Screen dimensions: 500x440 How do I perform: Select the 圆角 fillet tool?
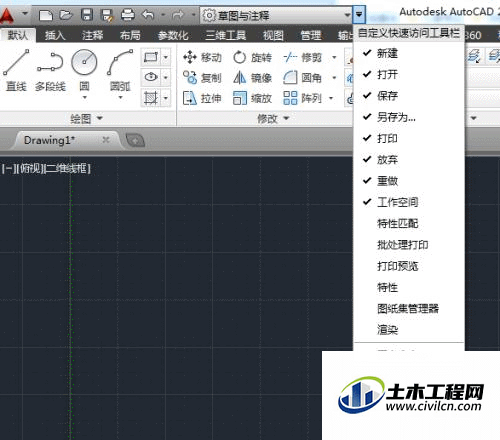303,78
